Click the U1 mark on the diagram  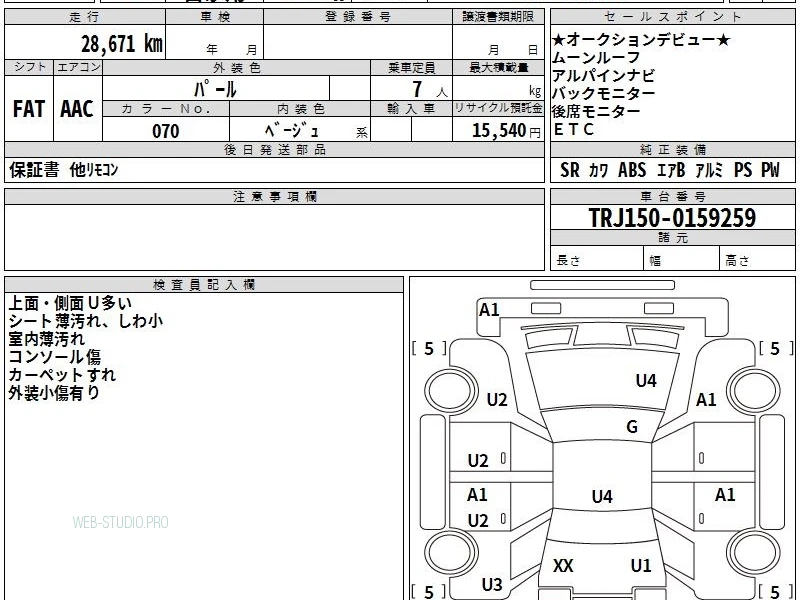point(641,565)
